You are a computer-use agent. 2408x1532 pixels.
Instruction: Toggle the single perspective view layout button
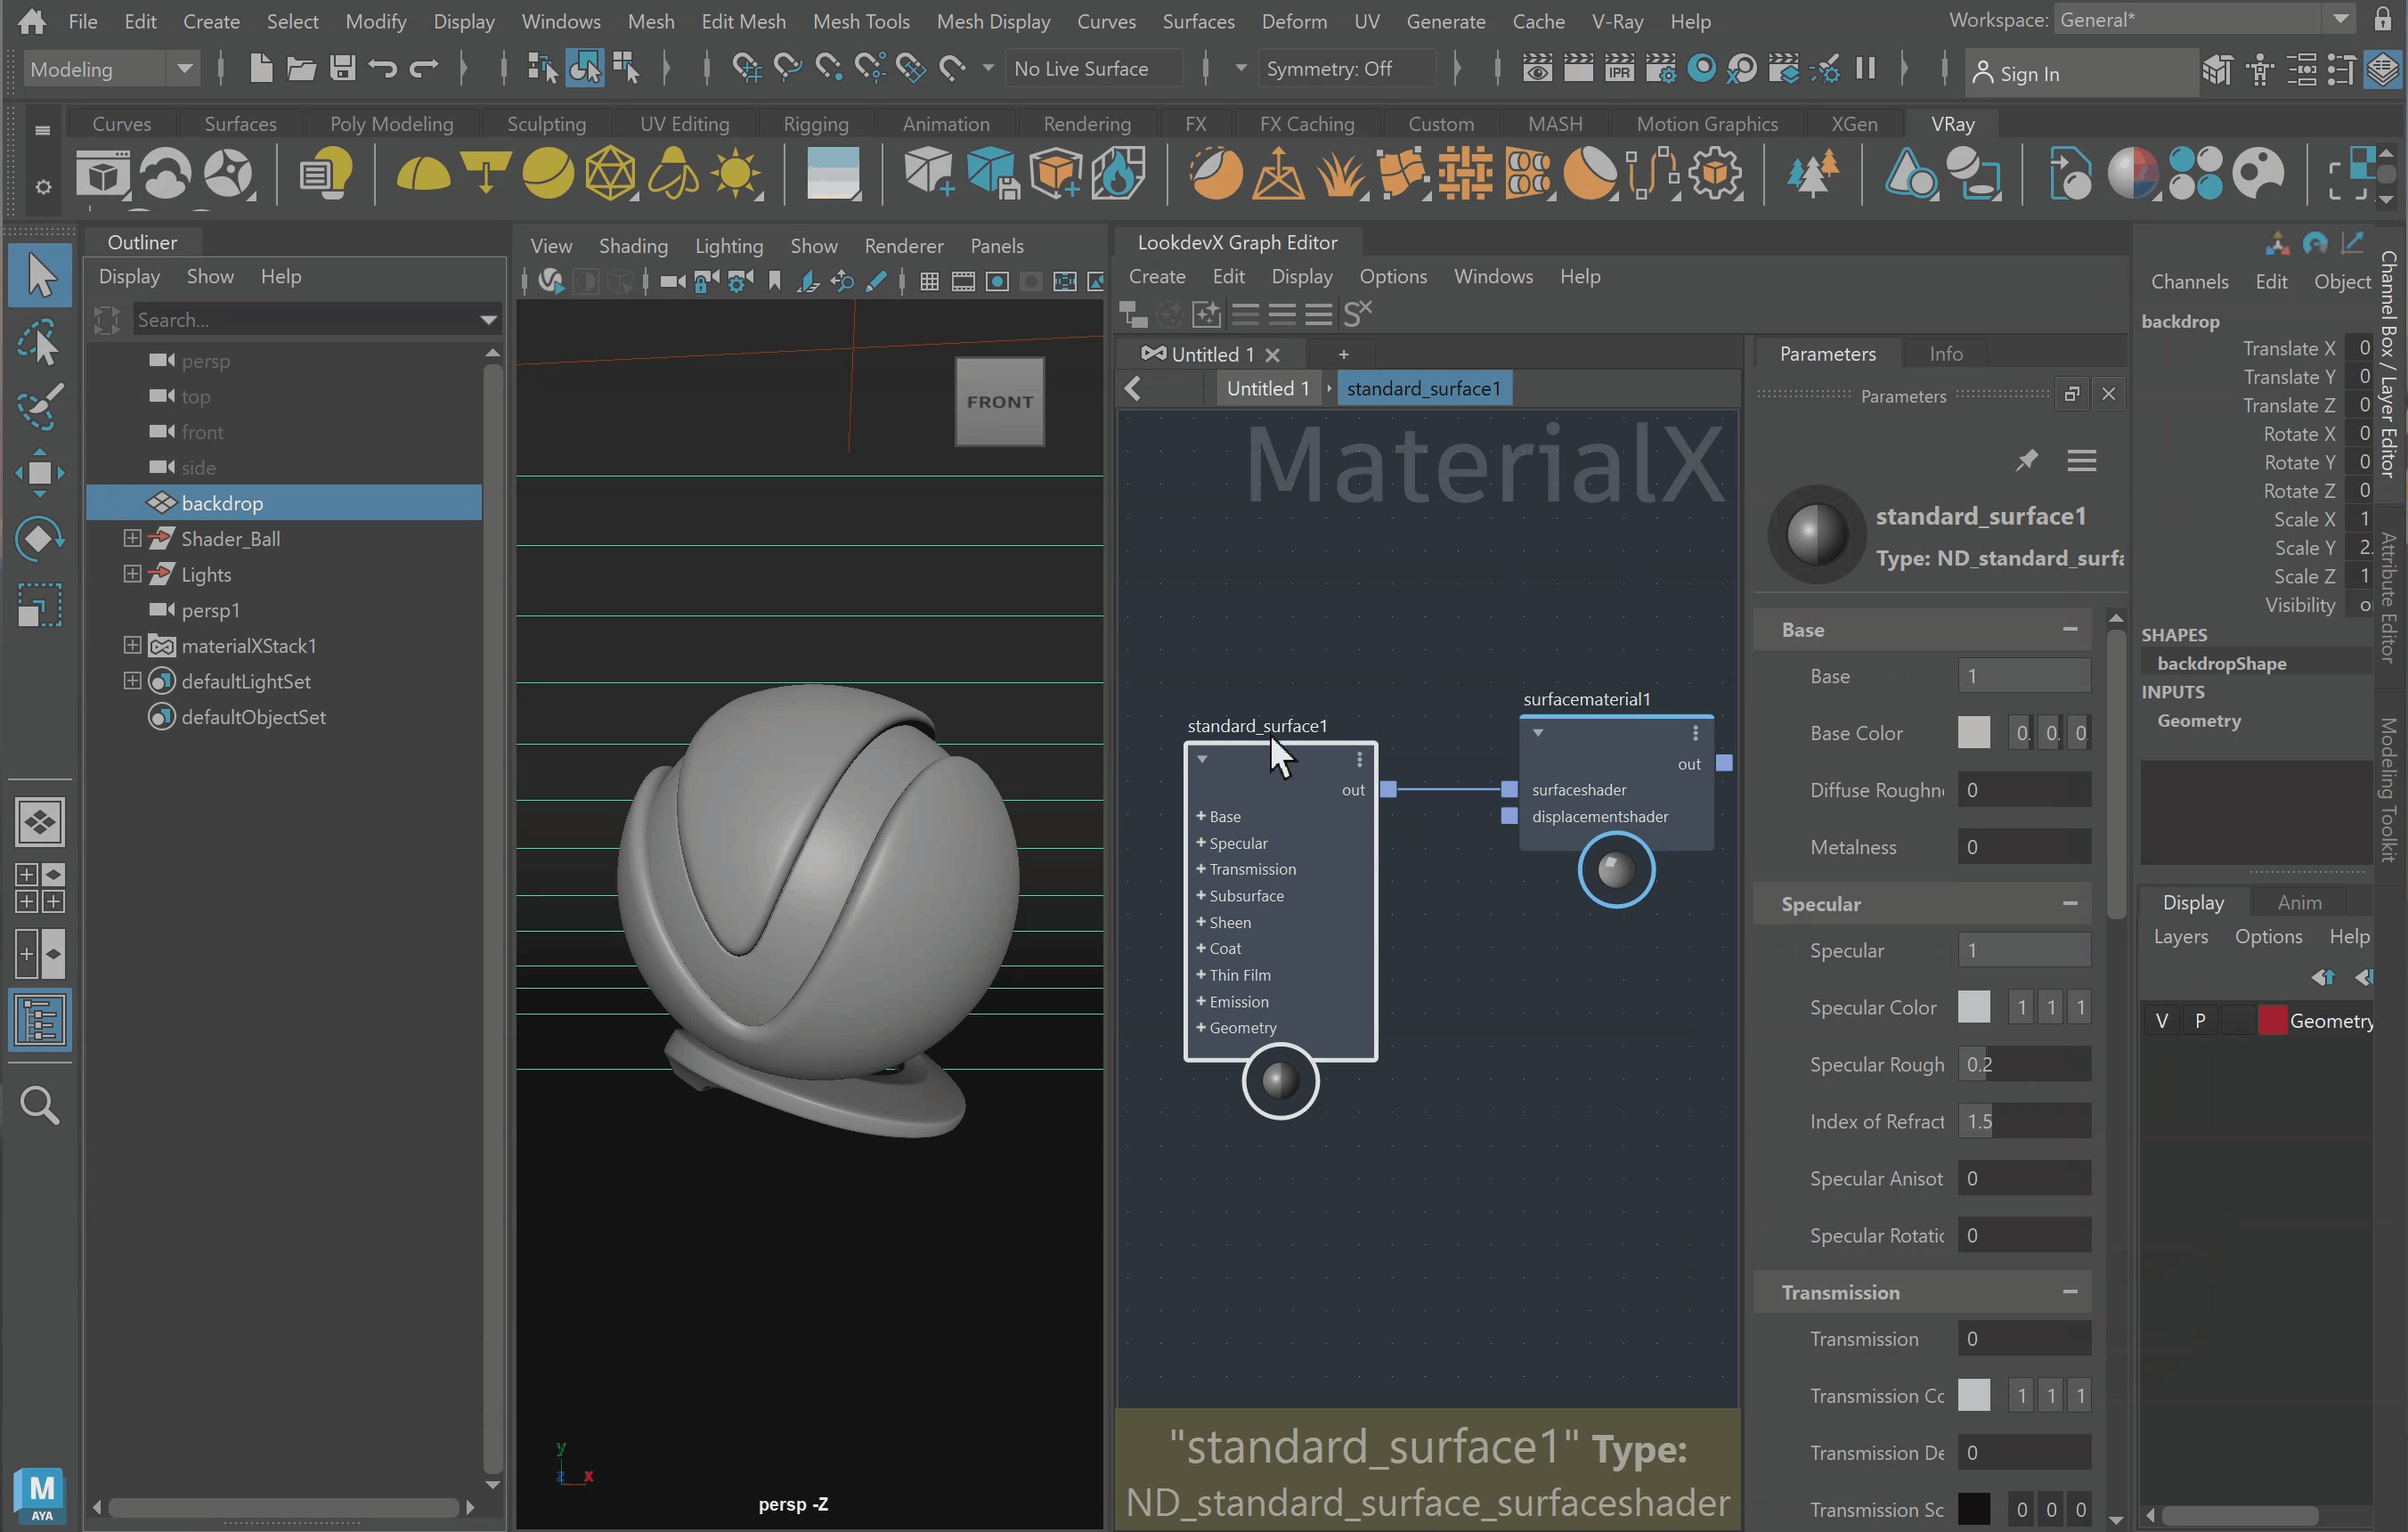tap(40, 822)
